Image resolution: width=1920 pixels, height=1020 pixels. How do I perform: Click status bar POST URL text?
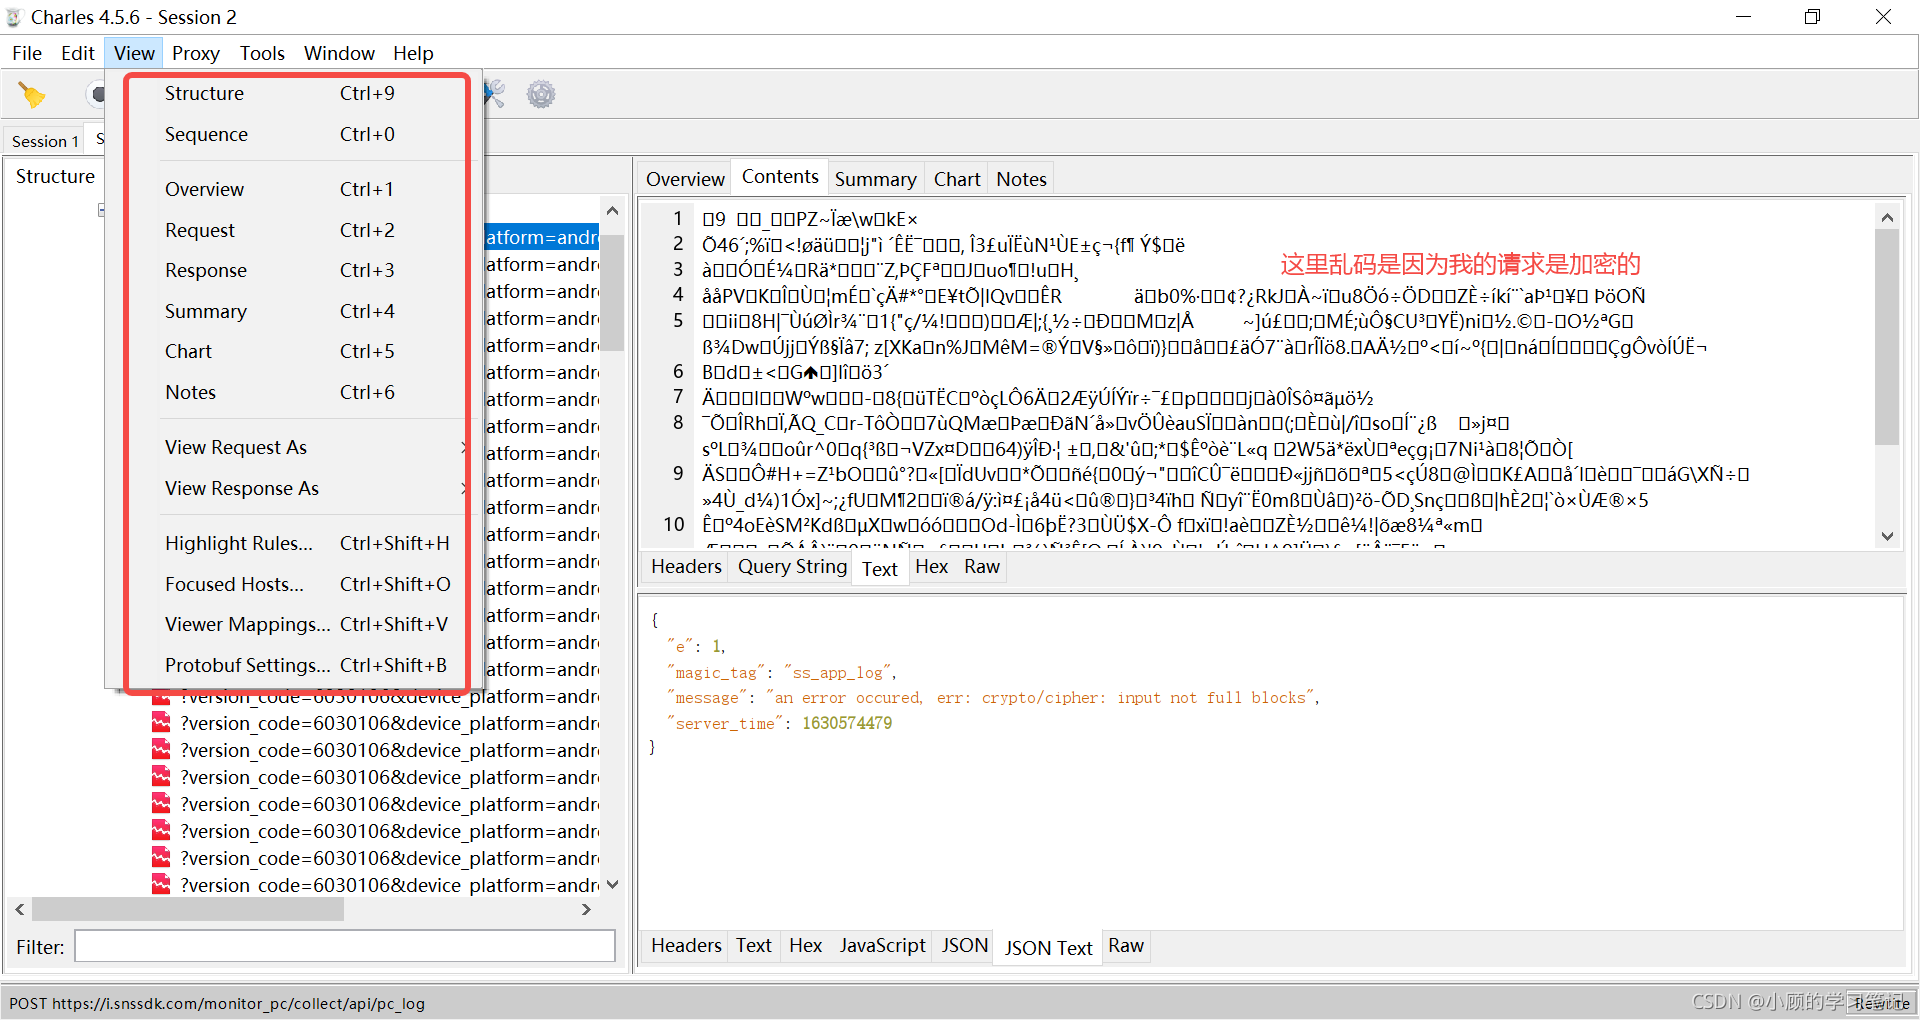[x=217, y=1003]
